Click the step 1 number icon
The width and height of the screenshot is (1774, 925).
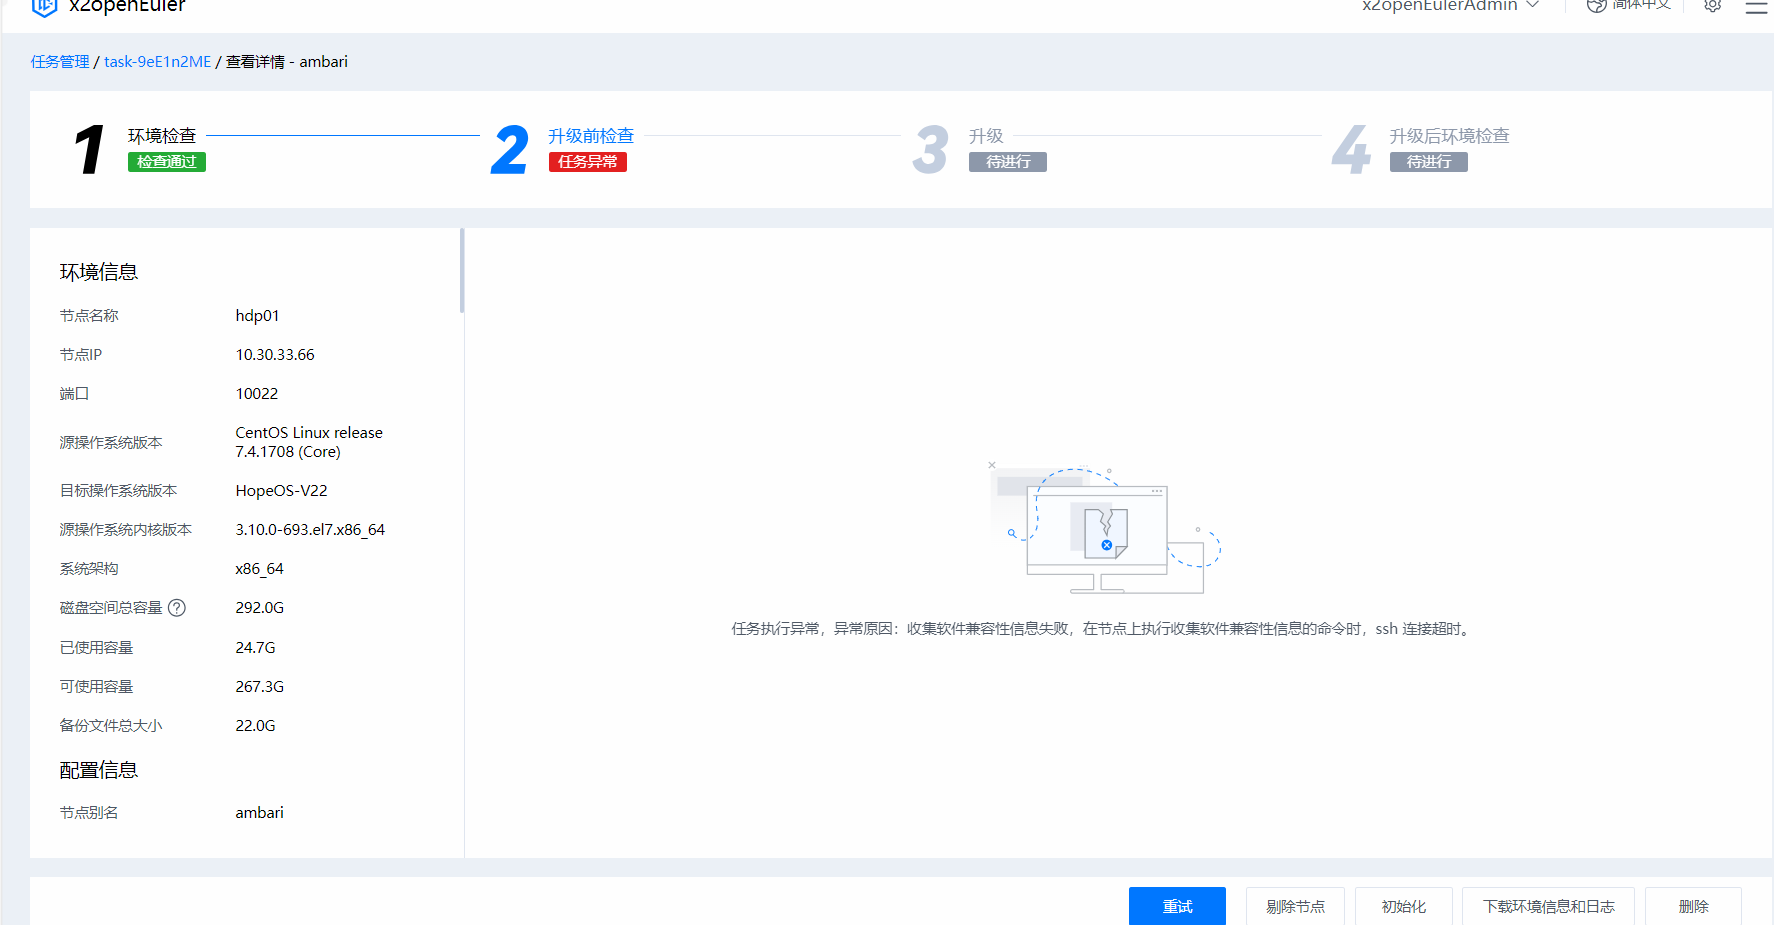90,150
